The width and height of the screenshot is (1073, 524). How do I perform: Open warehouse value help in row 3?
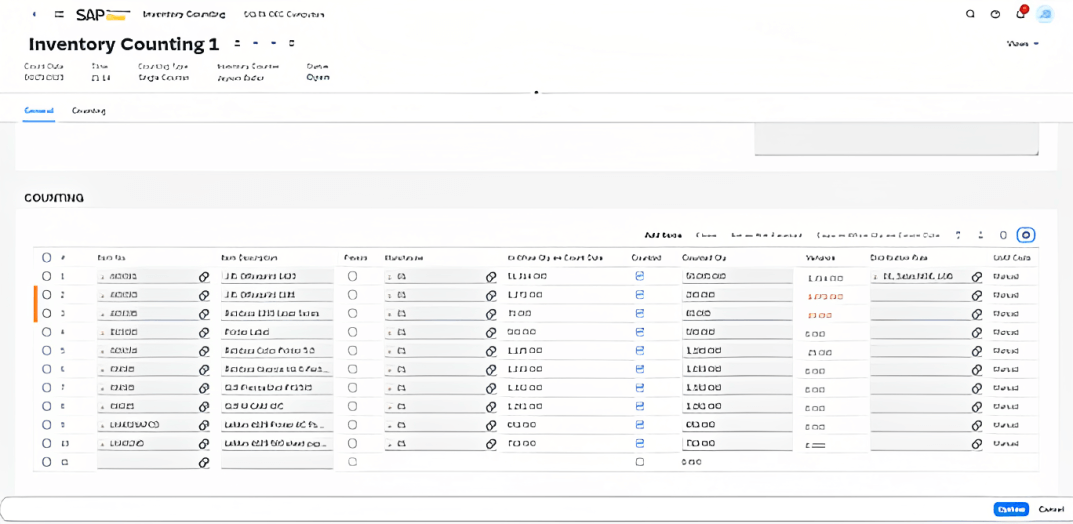[x=491, y=313]
